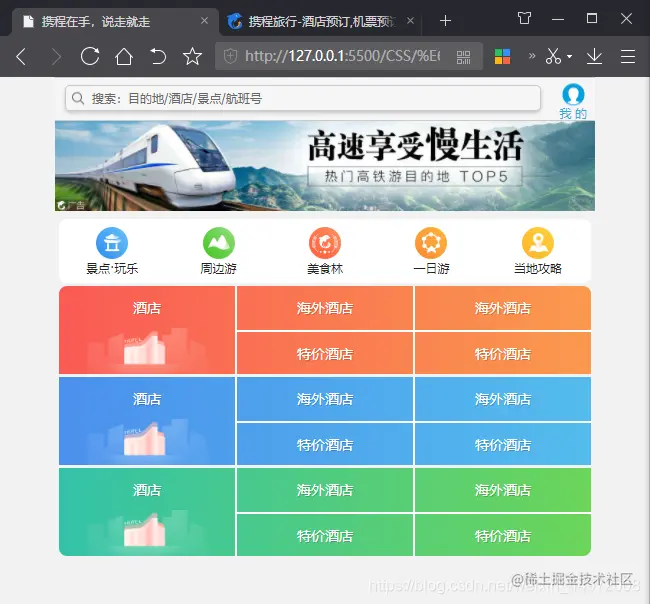Go back with the browser back arrow

[x=21, y=56]
